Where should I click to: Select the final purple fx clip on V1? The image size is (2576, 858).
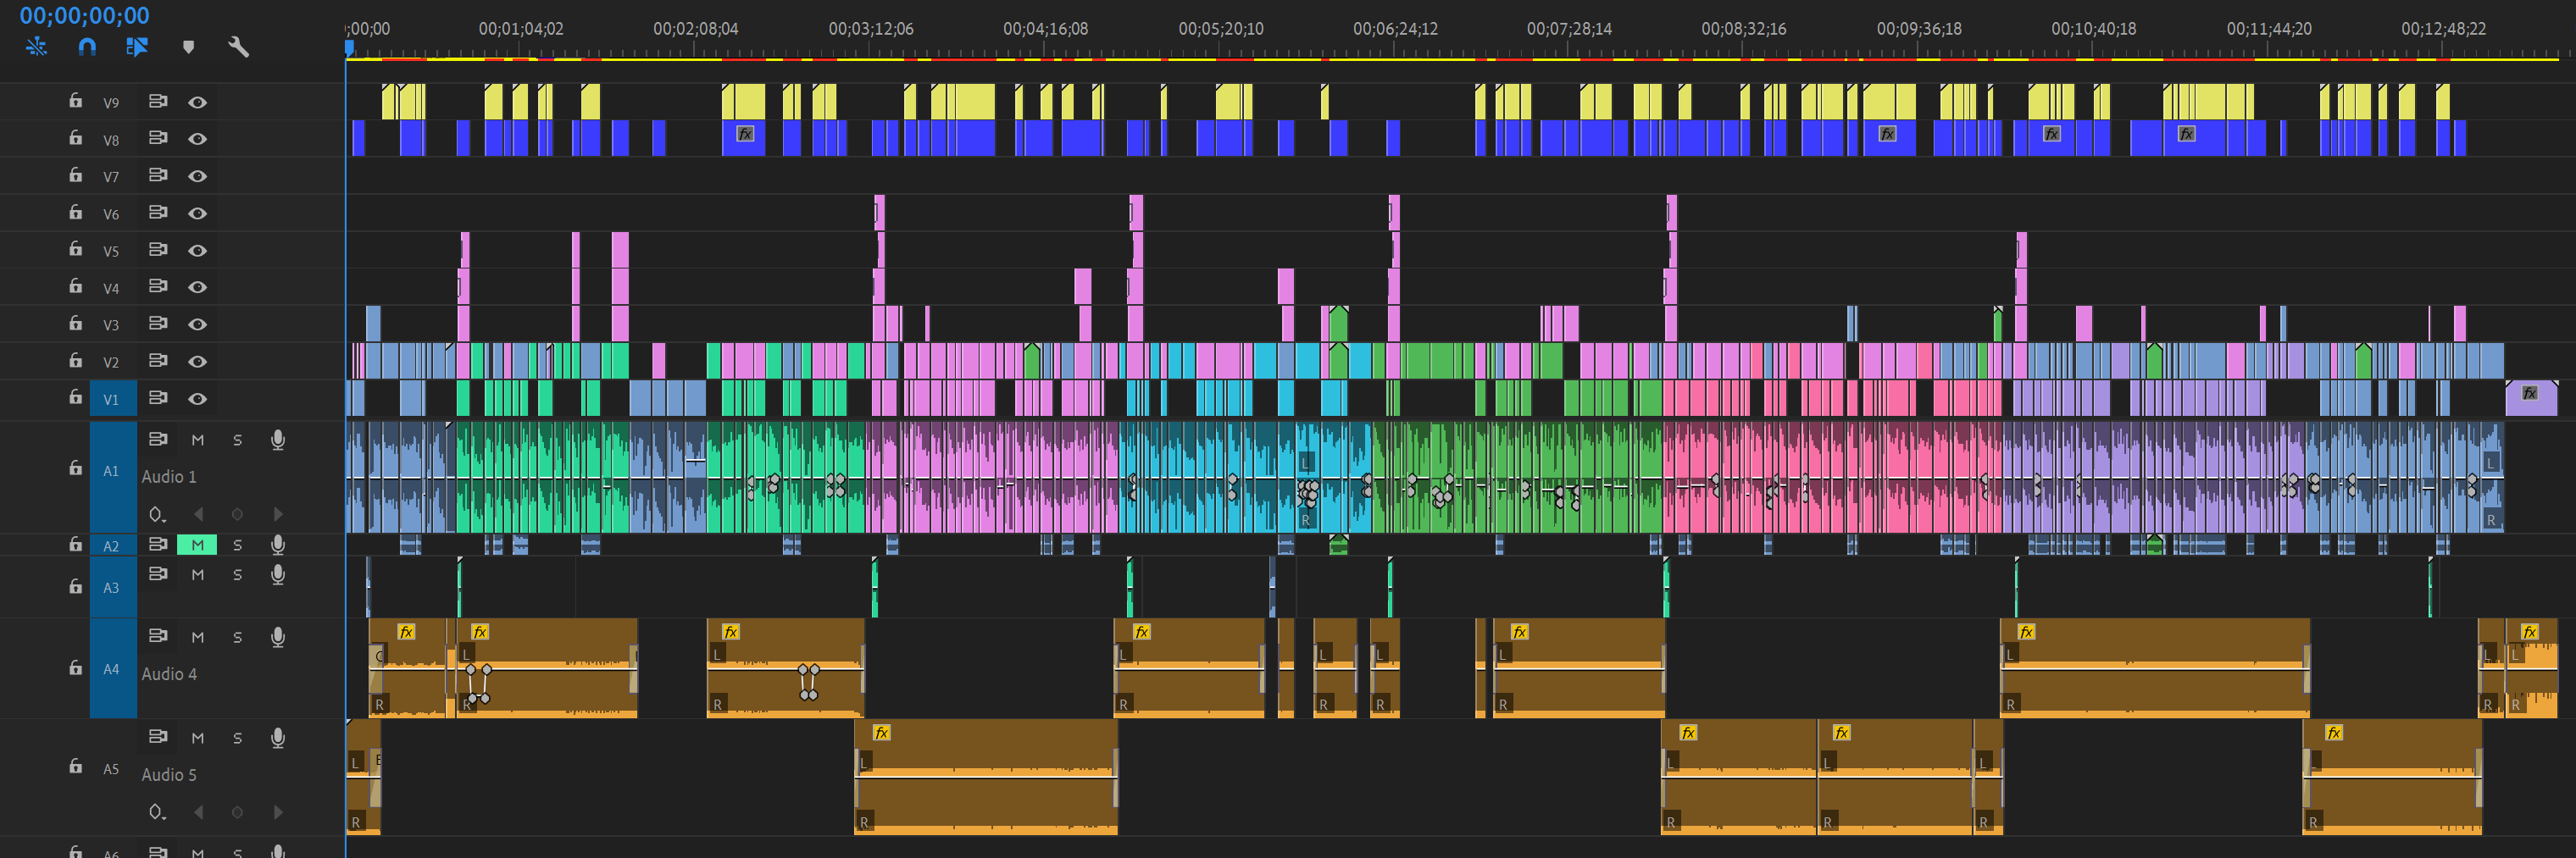coord(2531,398)
